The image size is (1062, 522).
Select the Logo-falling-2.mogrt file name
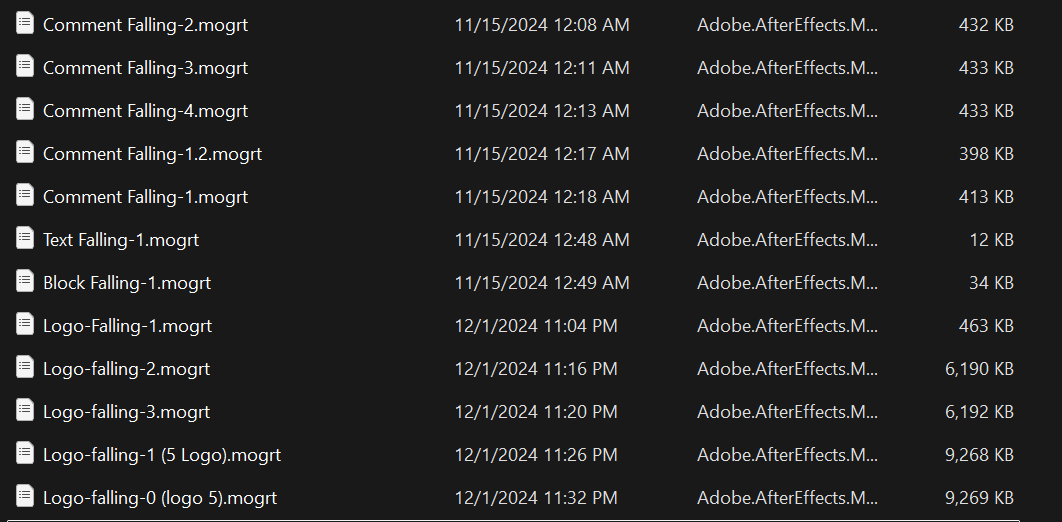127,369
